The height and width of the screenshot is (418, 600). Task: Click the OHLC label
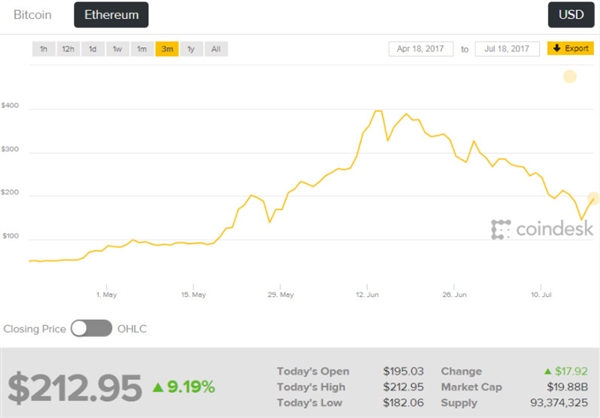tap(132, 329)
